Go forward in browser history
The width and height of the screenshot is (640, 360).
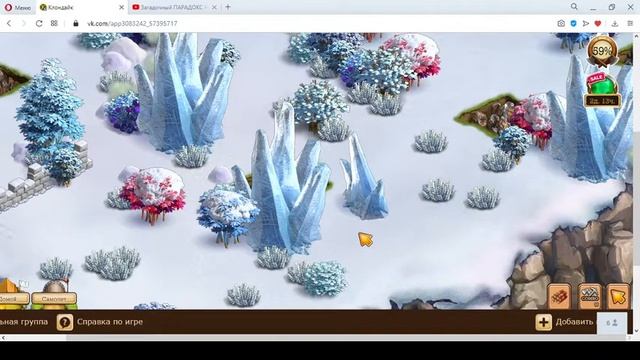[x=24, y=23]
